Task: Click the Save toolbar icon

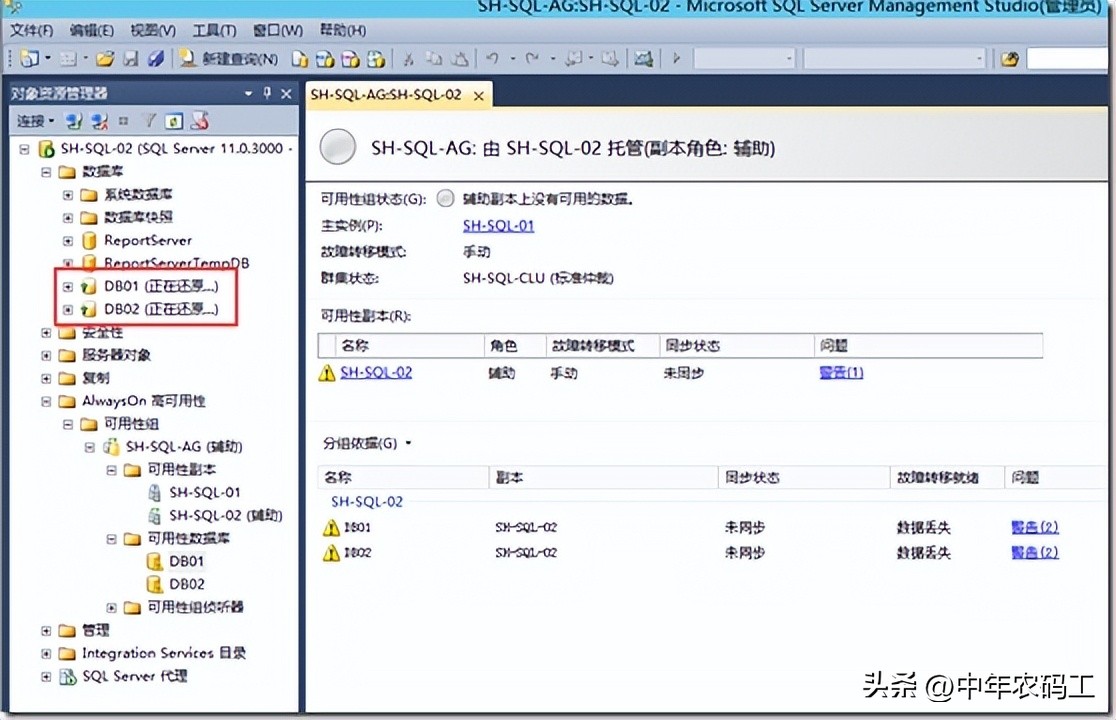Action: pyautogui.click(x=131, y=58)
